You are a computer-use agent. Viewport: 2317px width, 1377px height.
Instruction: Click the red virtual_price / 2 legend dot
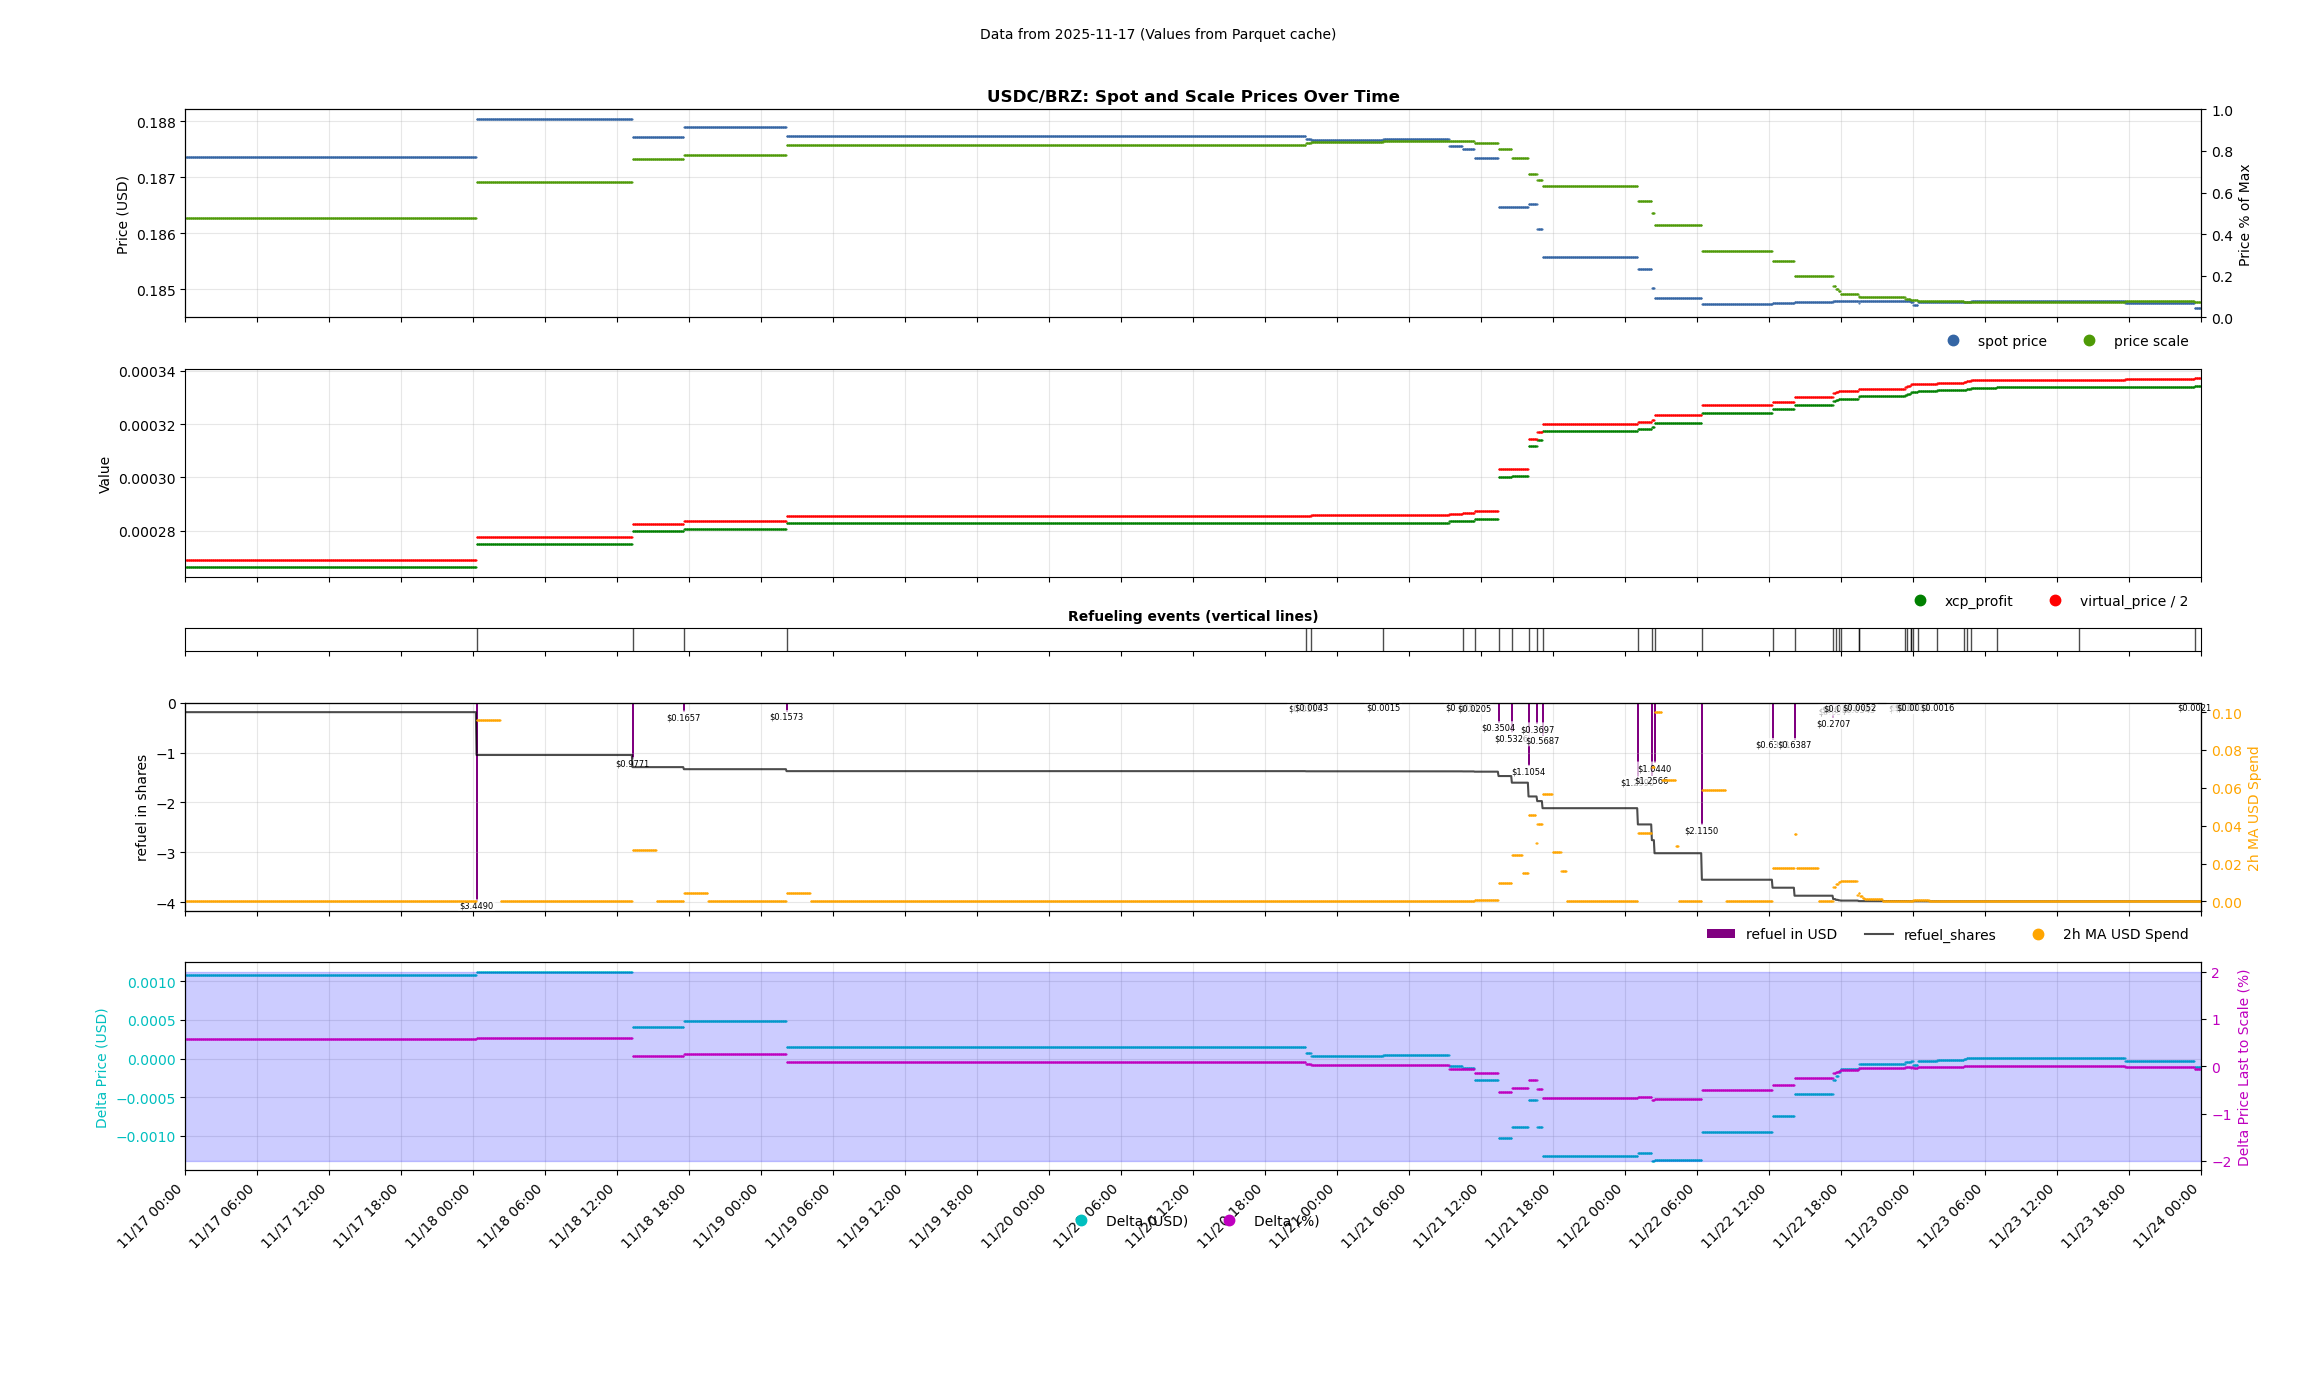click(x=2055, y=601)
